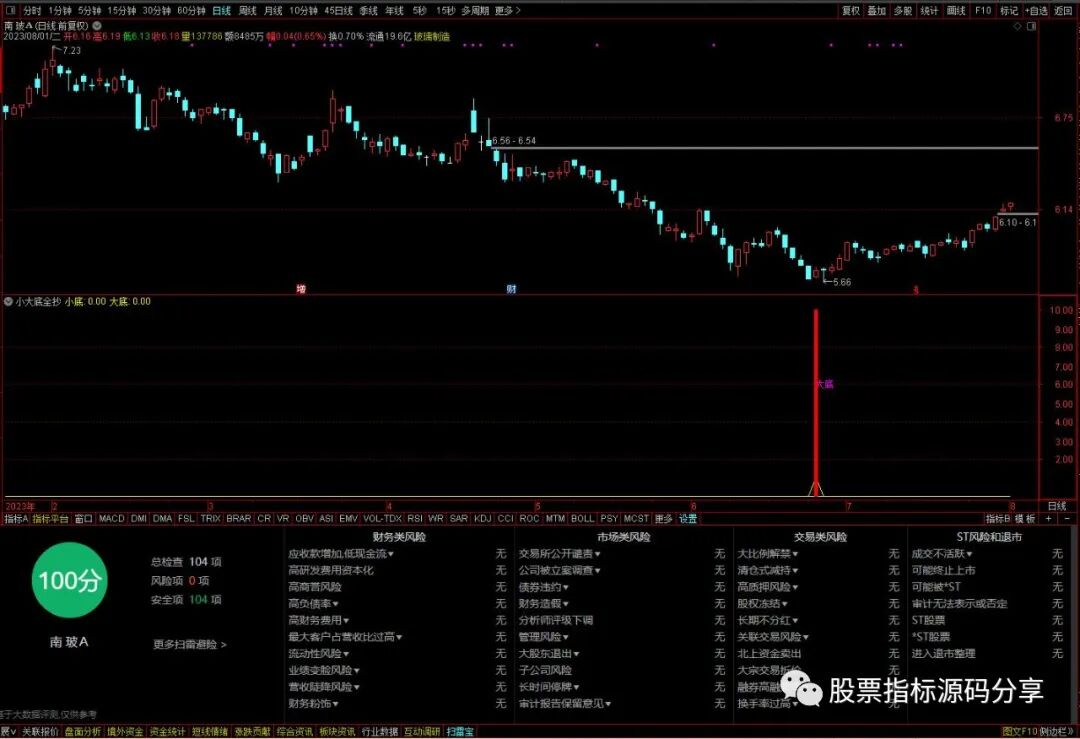The image size is (1080, 739).
Task: Open the 关联报价 bottom tab
Action: tap(40, 731)
